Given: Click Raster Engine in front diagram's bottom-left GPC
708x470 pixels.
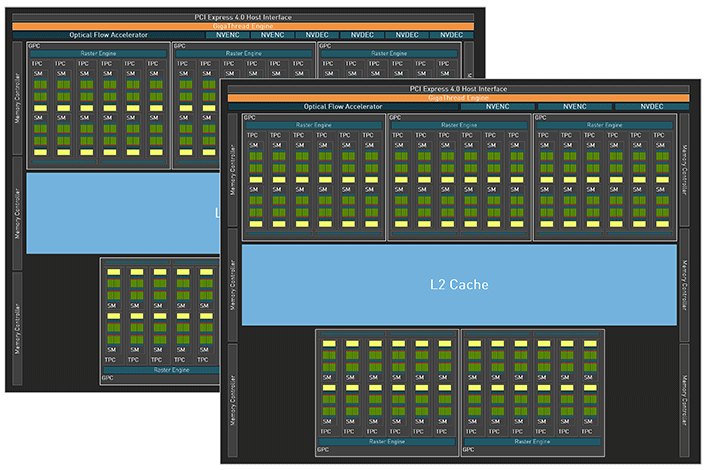Looking at the screenshot, I should pos(386,441).
